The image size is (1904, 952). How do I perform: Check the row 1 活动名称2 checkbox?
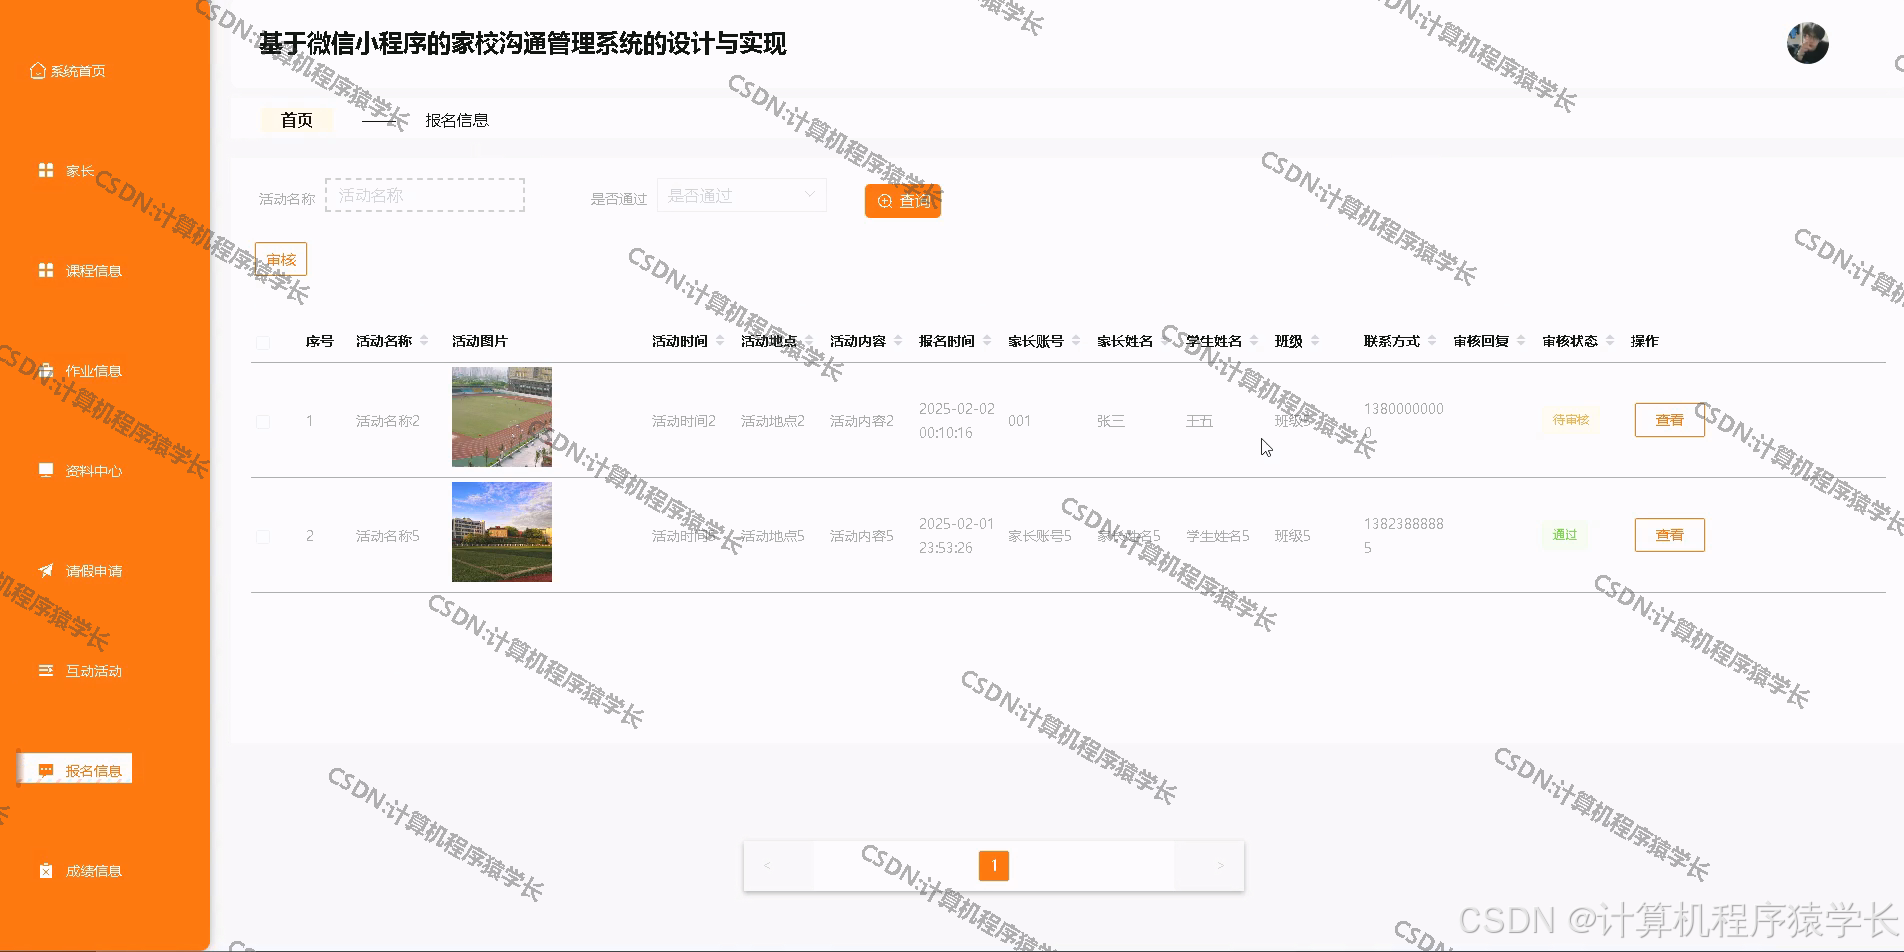click(263, 421)
